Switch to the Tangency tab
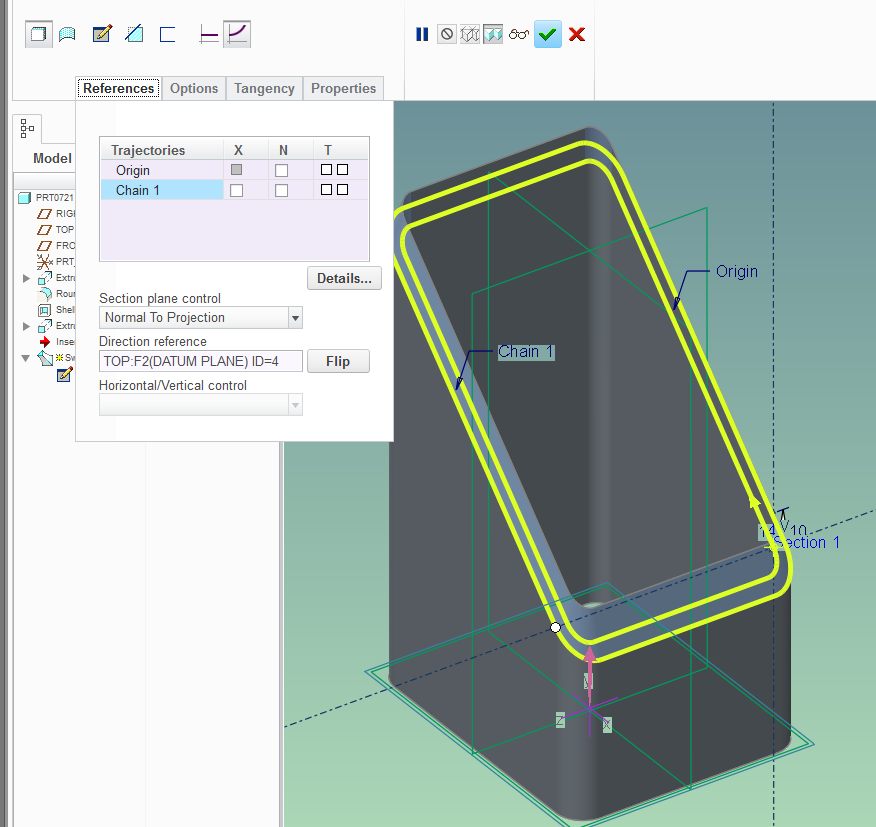The width and height of the screenshot is (876, 827). 264,88
